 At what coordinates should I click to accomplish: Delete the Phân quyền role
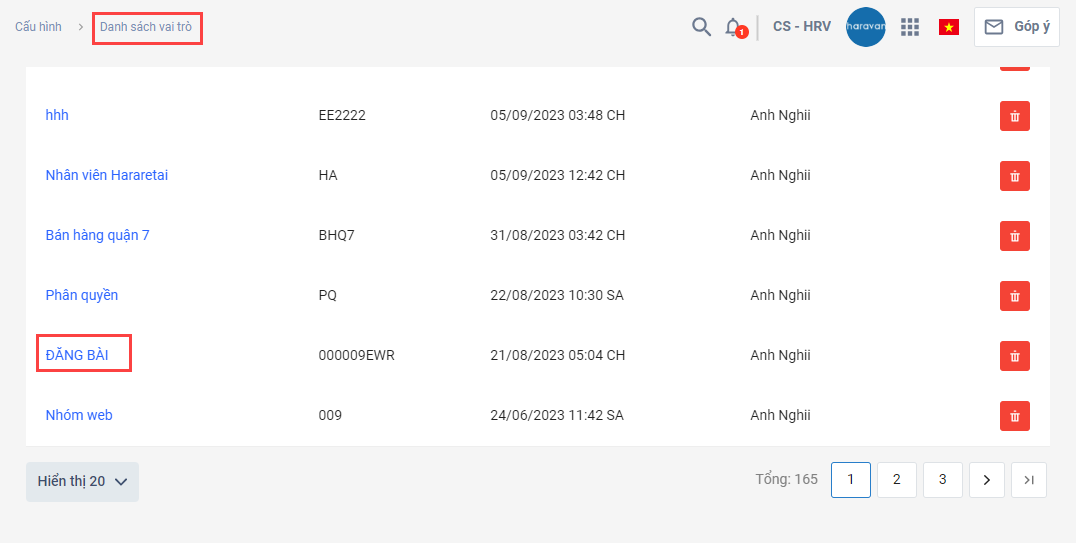point(1014,296)
